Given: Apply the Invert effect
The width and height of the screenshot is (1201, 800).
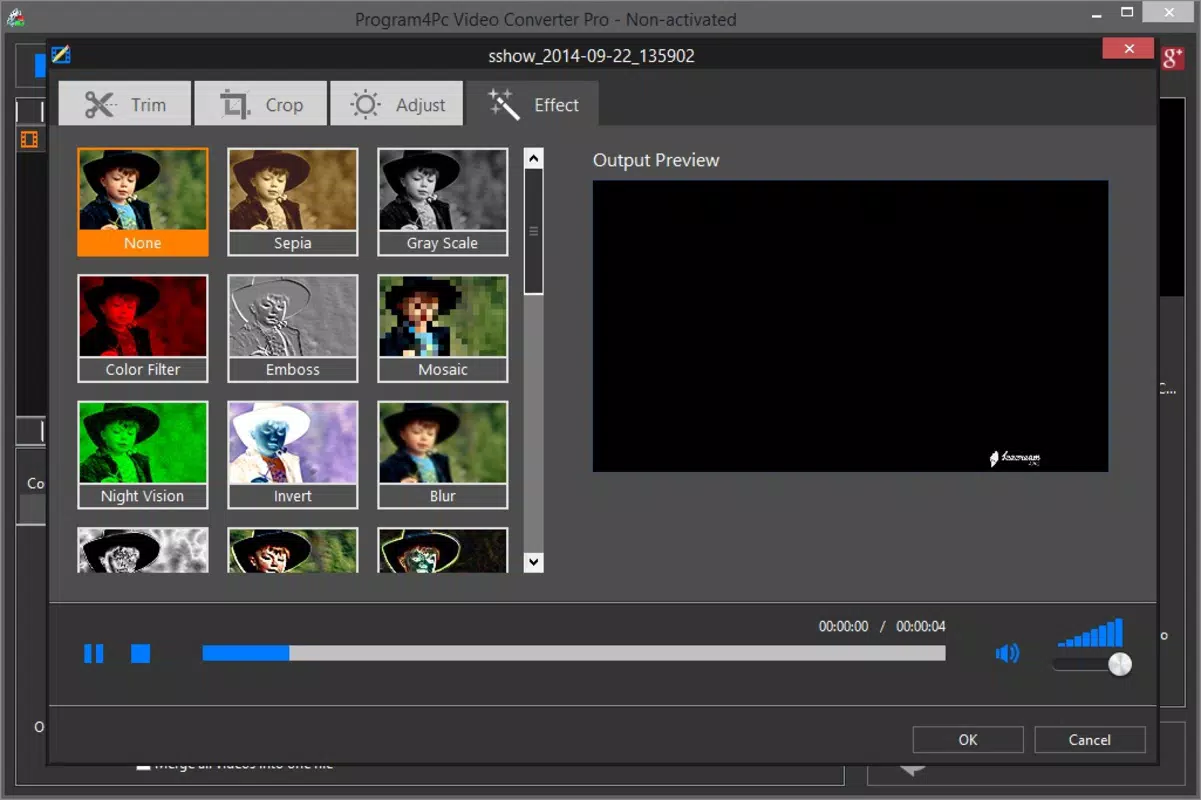Looking at the screenshot, I should pyautogui.click(x=293, y=455).
